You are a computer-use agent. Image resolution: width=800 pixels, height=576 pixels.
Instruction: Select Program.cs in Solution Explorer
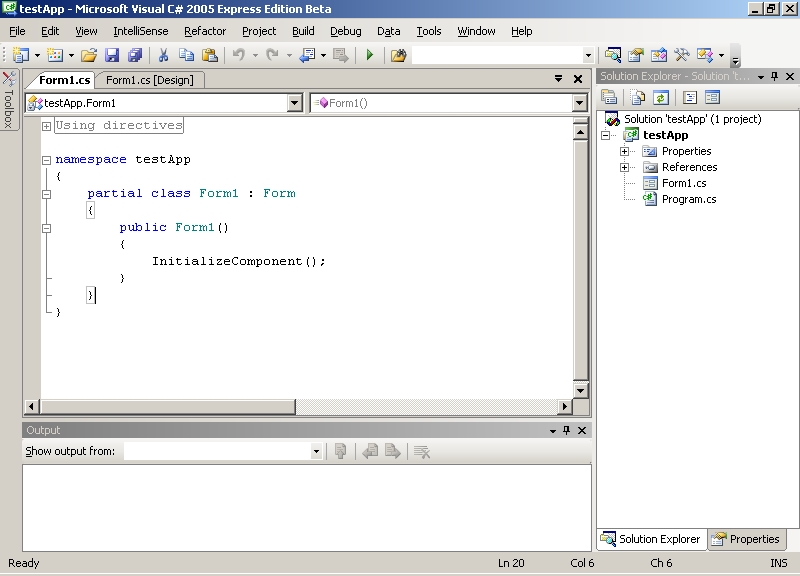[688, 199]
